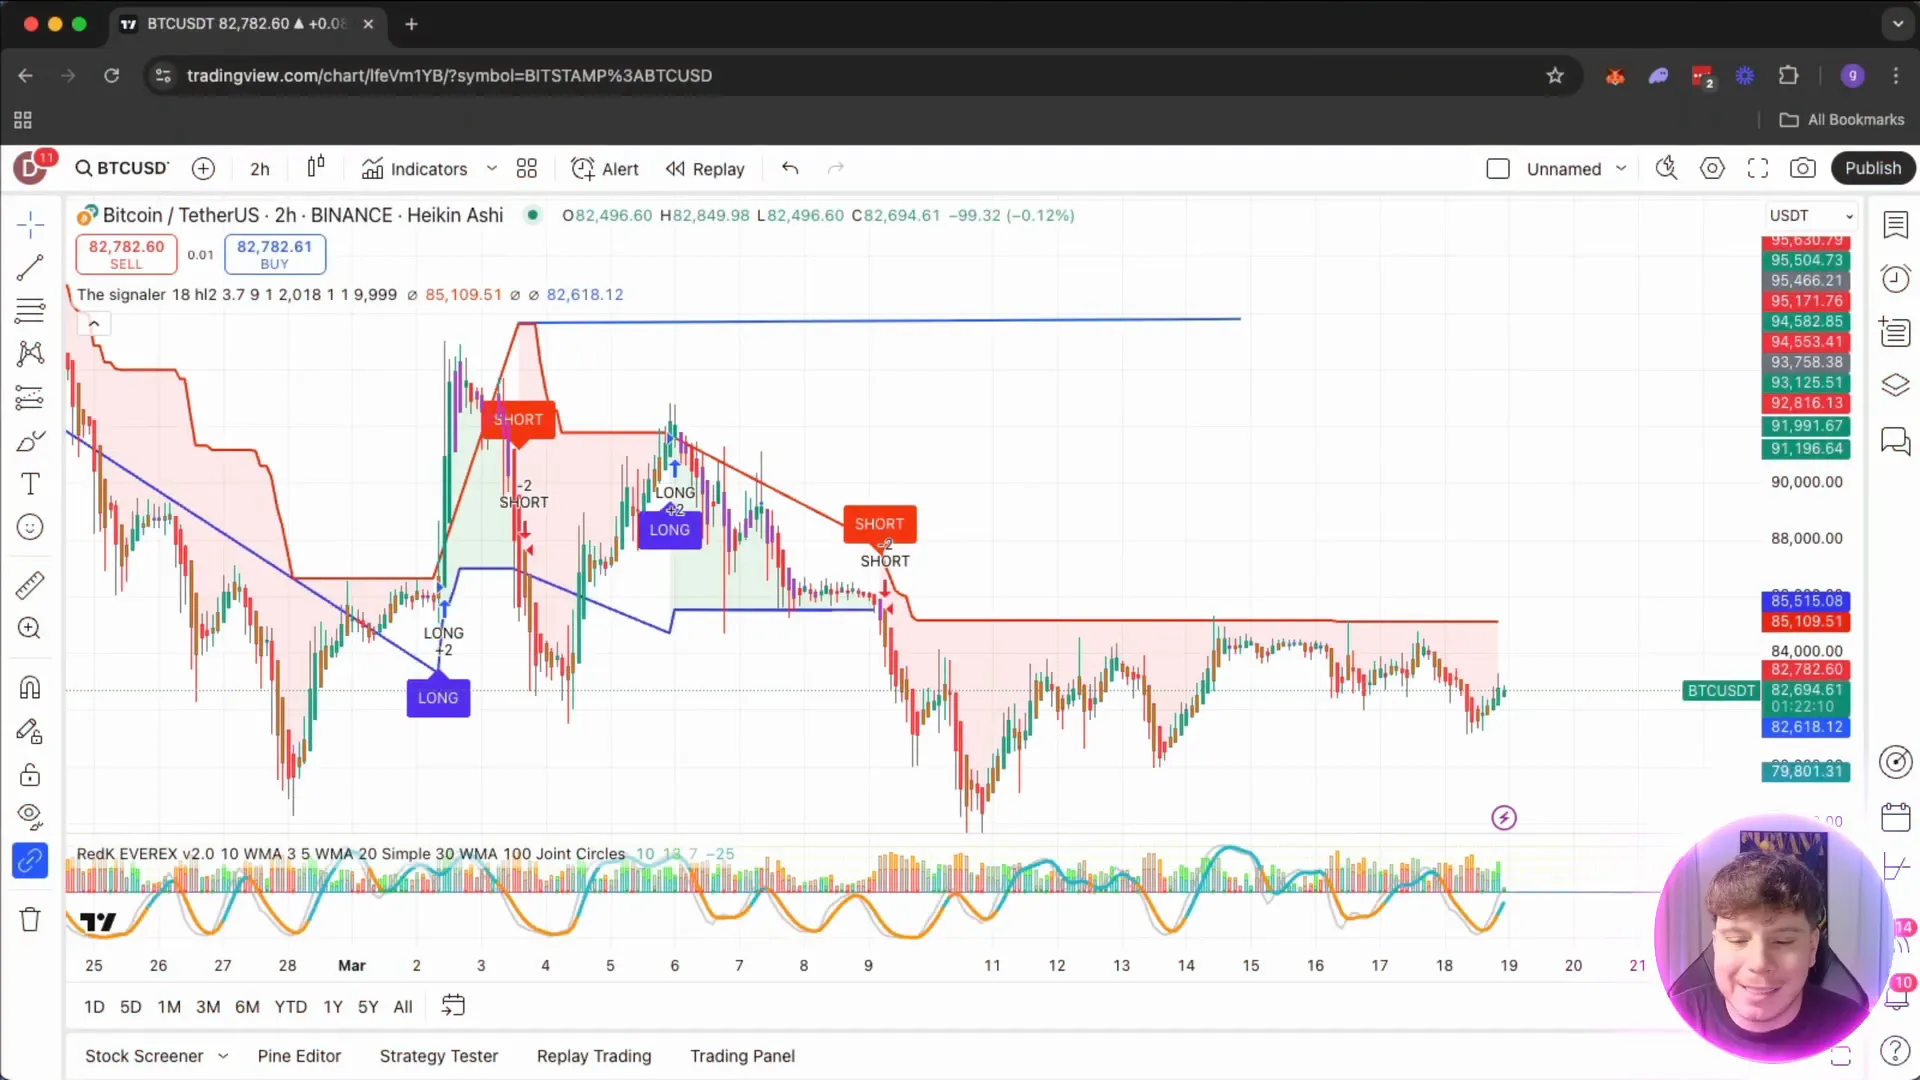
Task: Open the Fibonacci retracement tools
Action: point(30,311)
